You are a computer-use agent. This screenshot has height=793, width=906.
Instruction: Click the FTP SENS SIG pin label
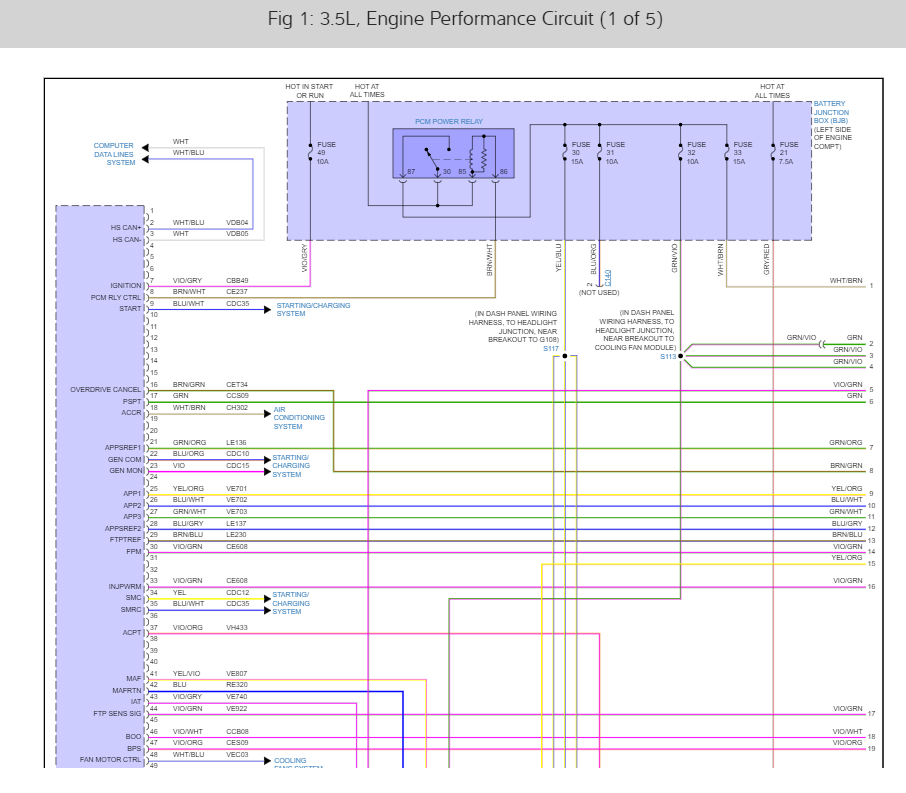(117, 714)
